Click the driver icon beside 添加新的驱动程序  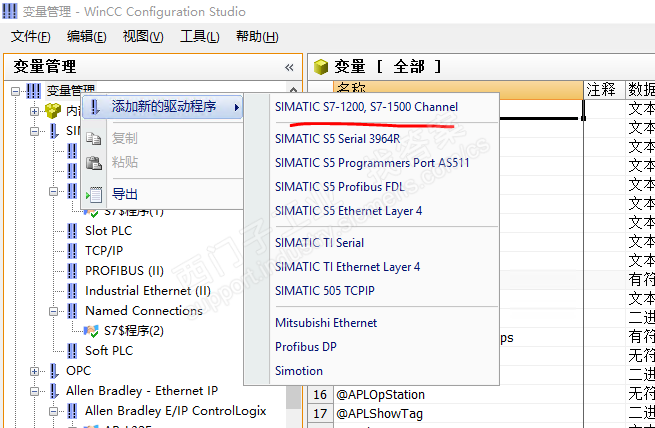95,107
